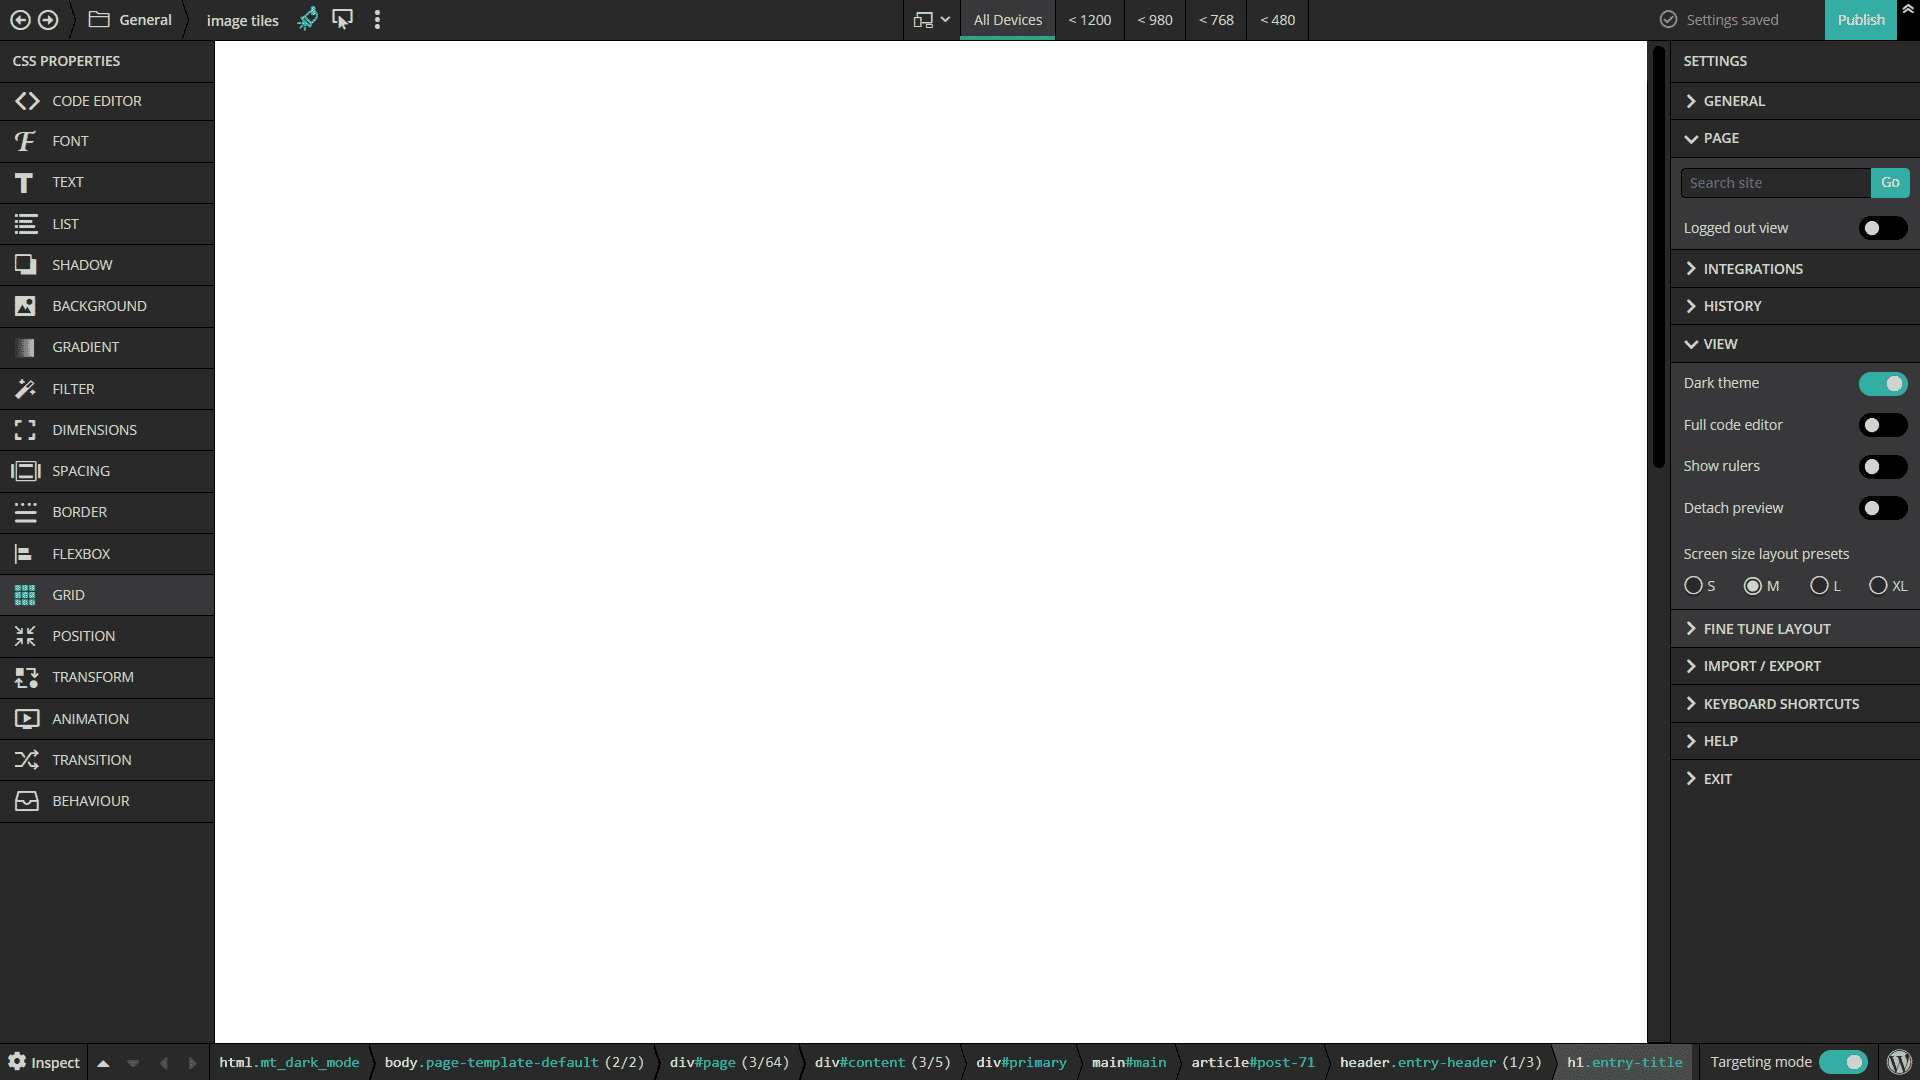
Task: Click the BEHAVIOUR property icon
Action: pos(25,800)
